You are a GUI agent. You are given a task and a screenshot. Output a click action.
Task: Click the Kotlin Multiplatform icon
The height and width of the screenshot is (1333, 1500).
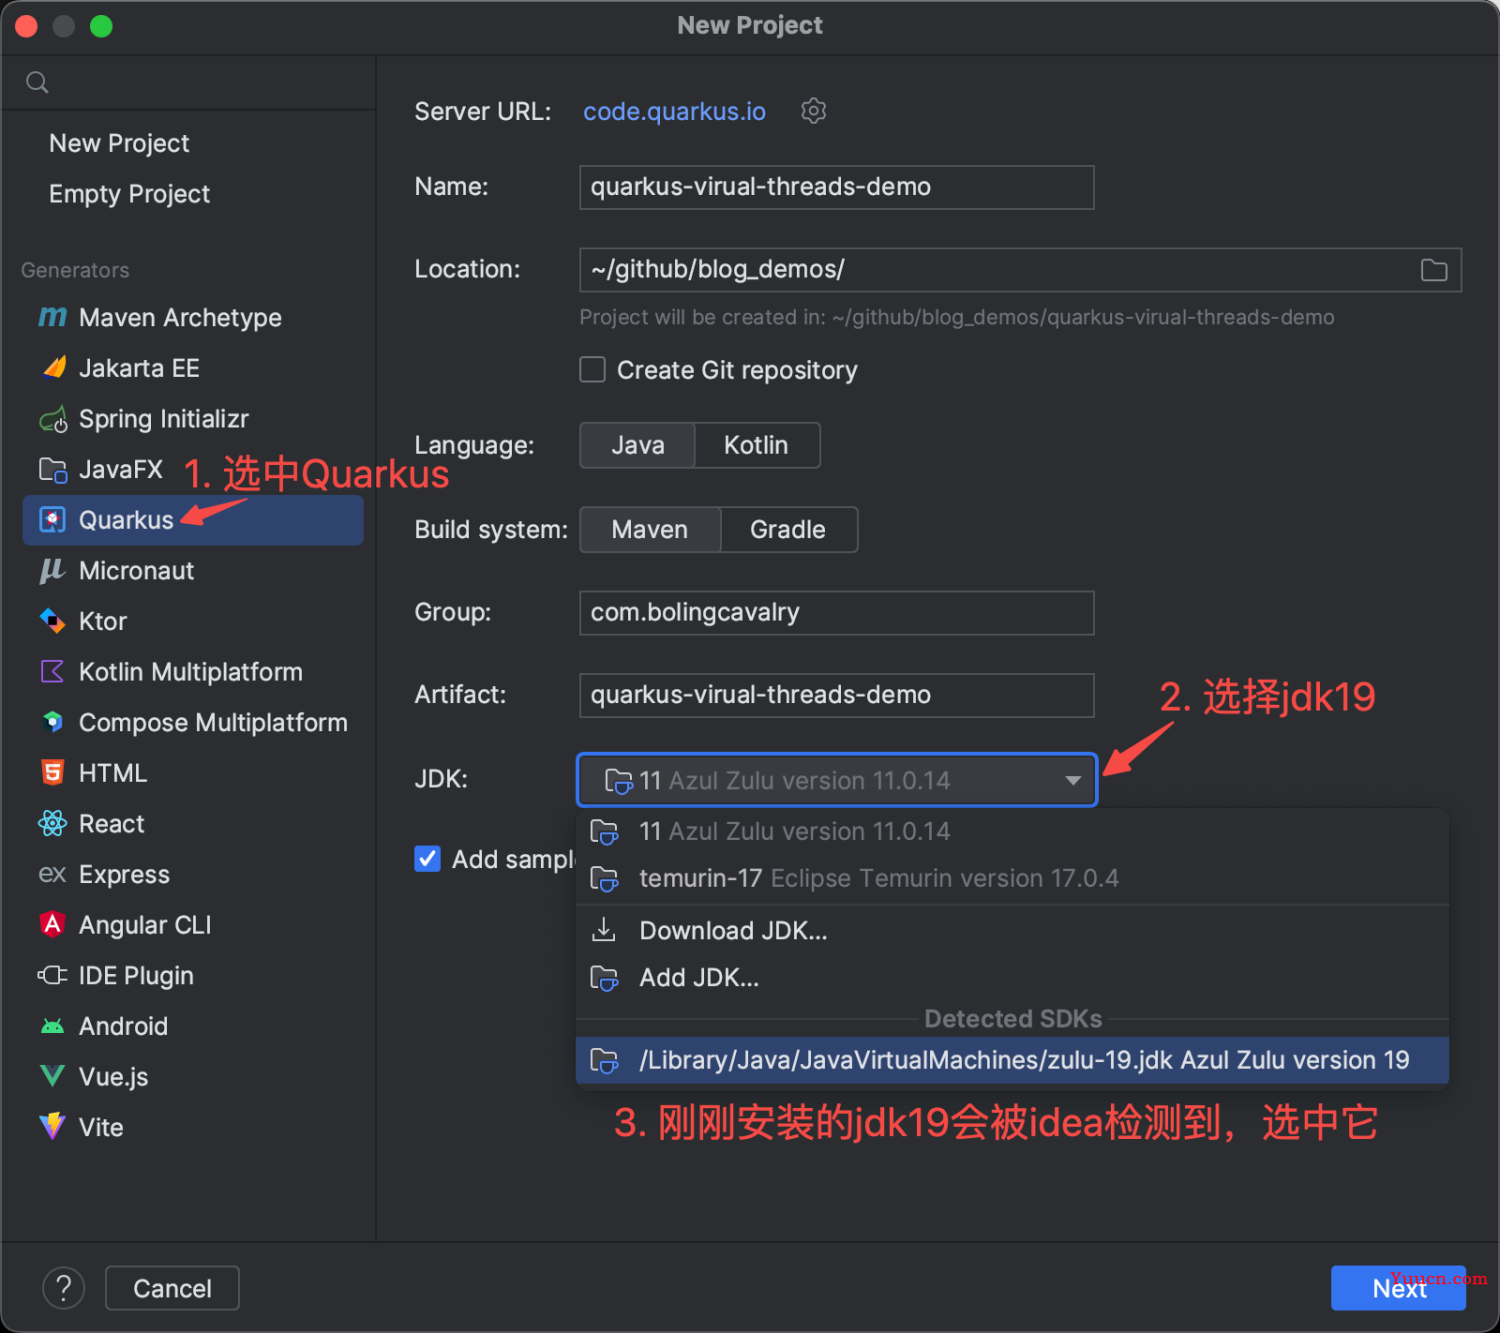(52, 672)
